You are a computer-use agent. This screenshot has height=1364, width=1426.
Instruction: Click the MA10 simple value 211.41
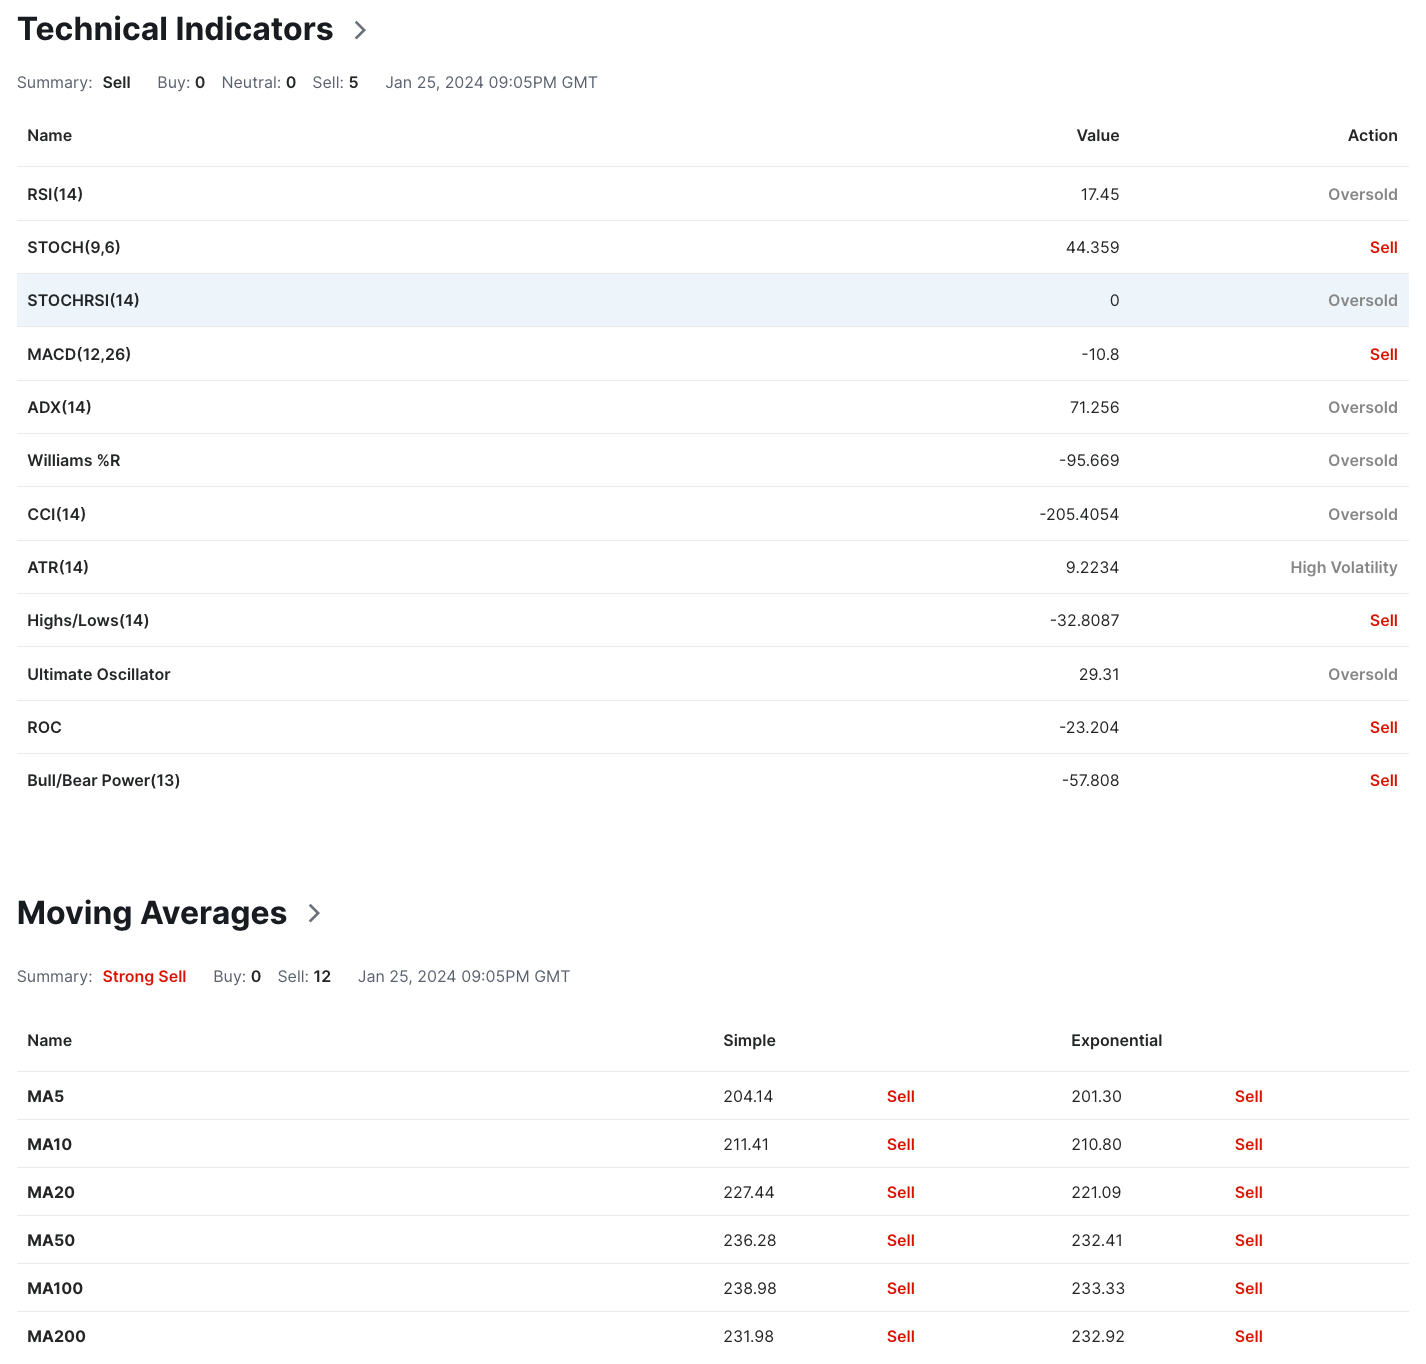[x=746, y=1144]
